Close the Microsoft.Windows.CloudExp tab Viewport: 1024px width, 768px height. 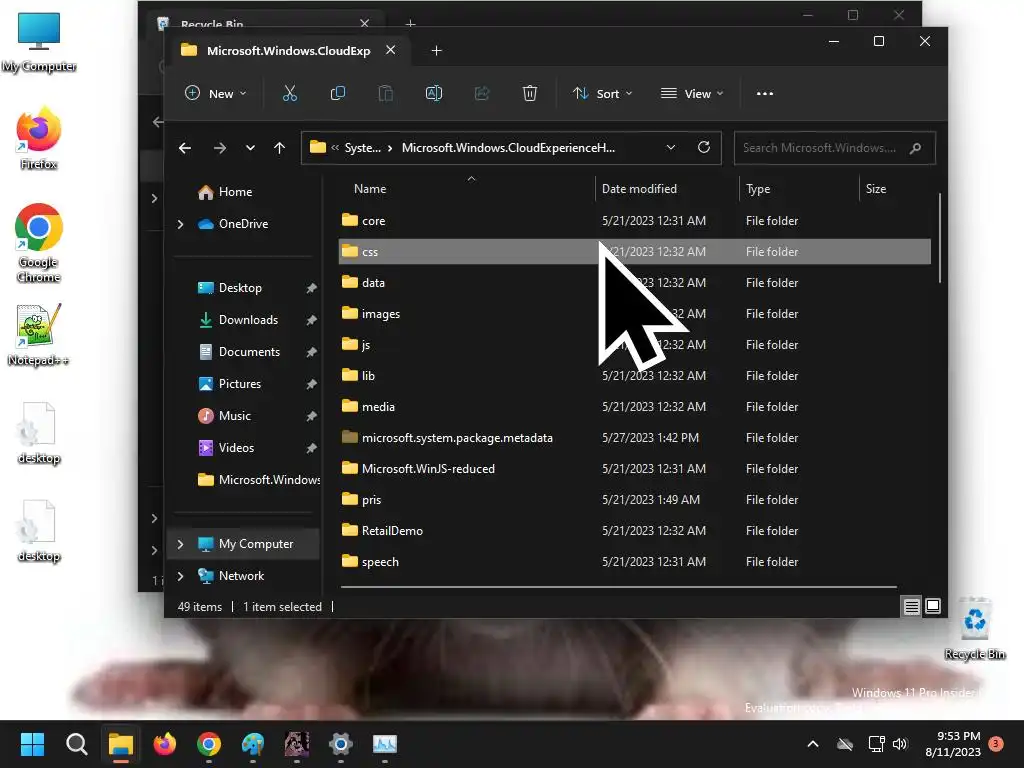point(391,50)
